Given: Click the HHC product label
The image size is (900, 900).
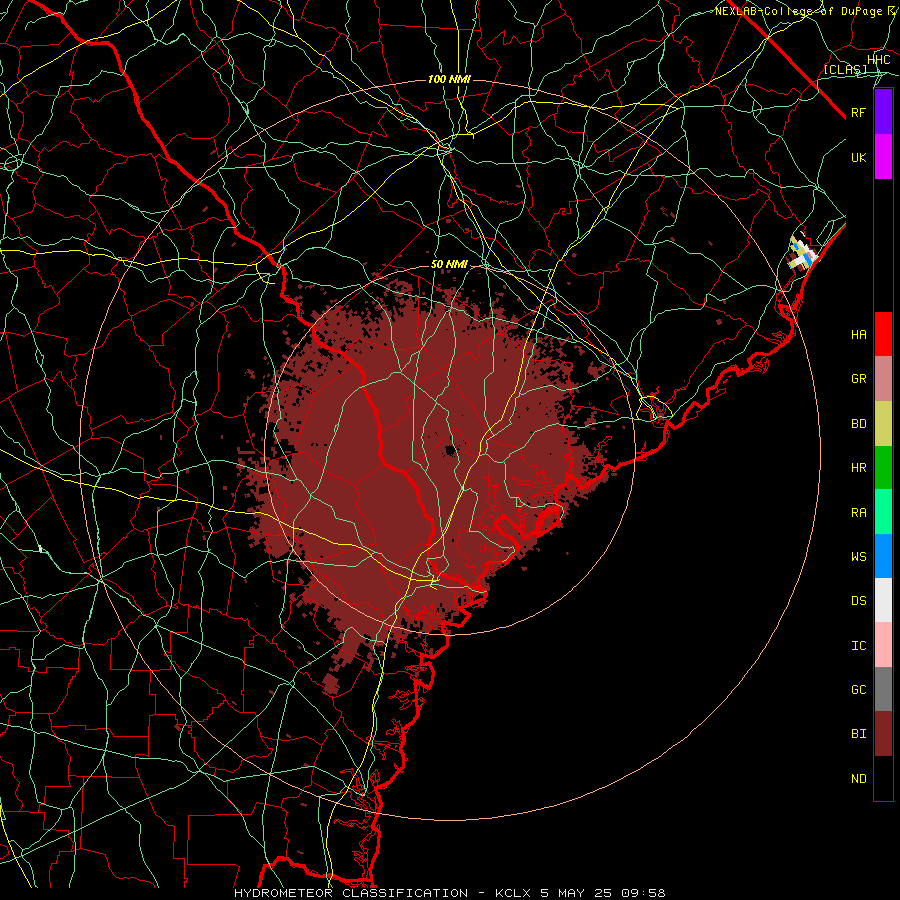Looking at the screenshot, I should pyautogui.click(x=879, y=60).
